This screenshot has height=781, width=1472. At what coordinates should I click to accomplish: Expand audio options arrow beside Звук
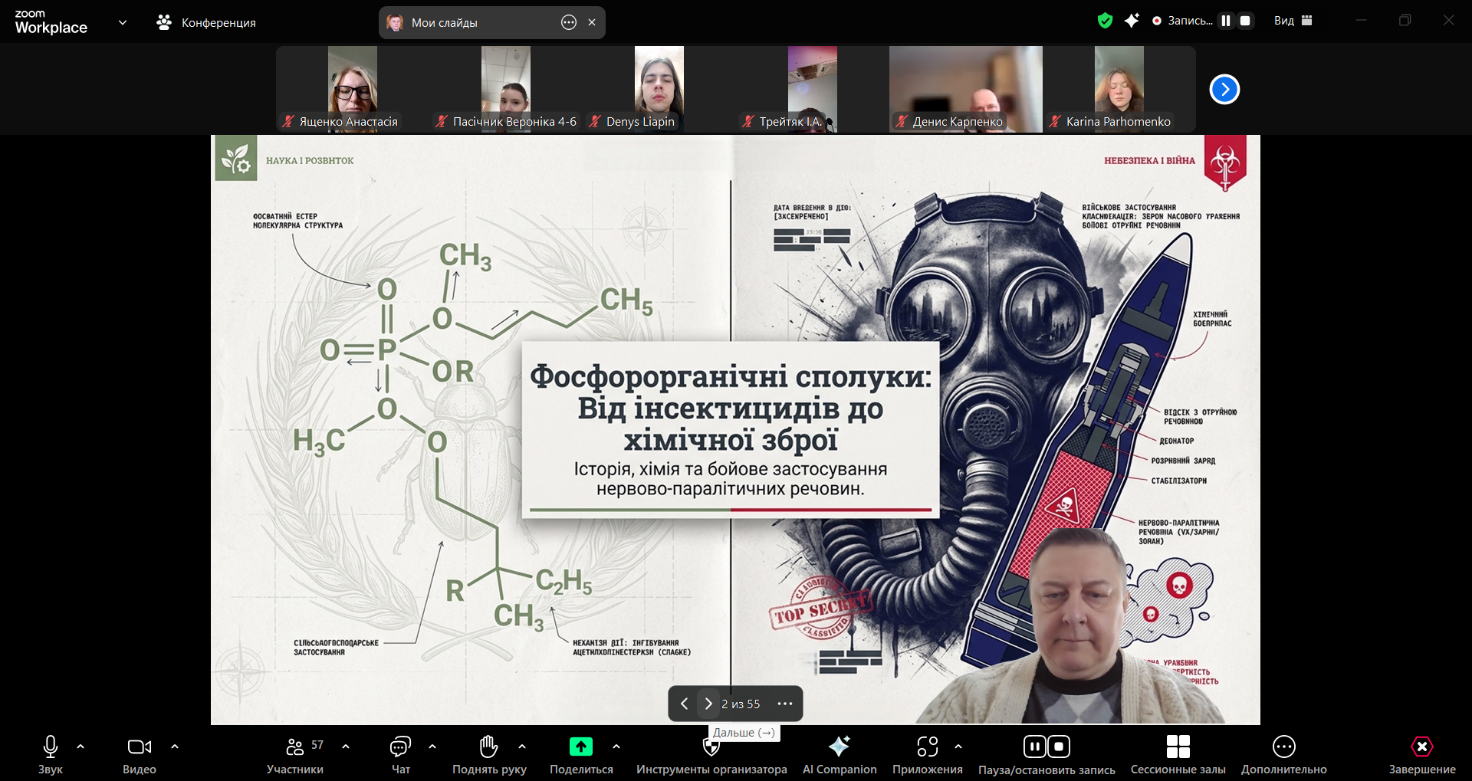click(x=81, y=747)
